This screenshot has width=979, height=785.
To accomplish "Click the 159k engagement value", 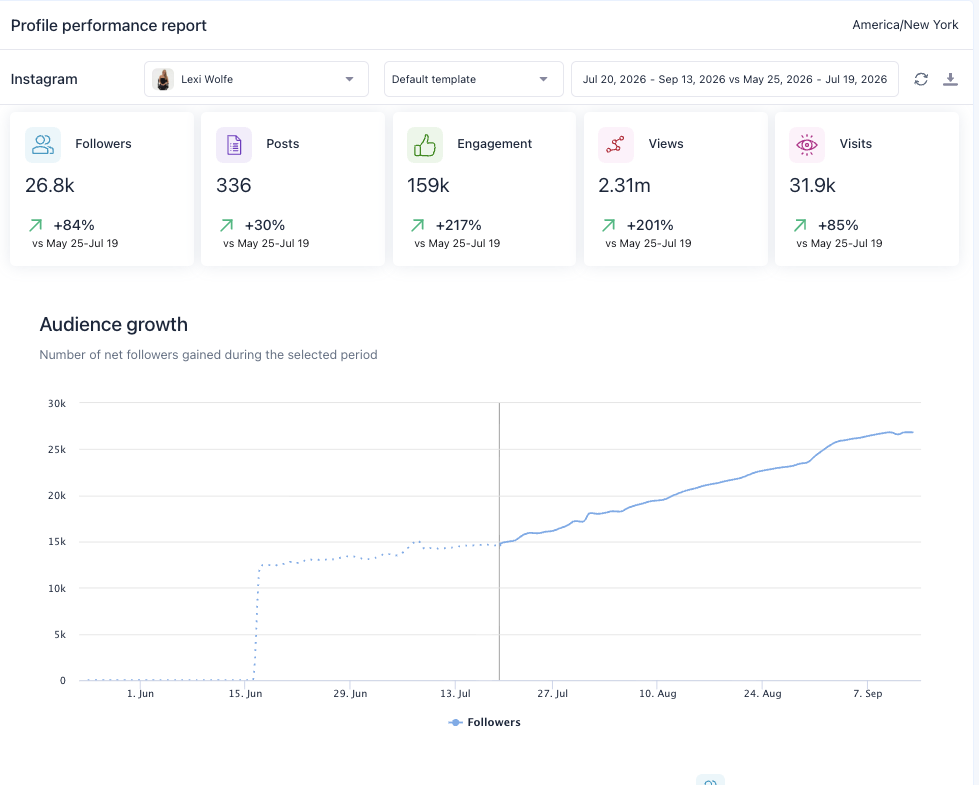I will point(428,185).
